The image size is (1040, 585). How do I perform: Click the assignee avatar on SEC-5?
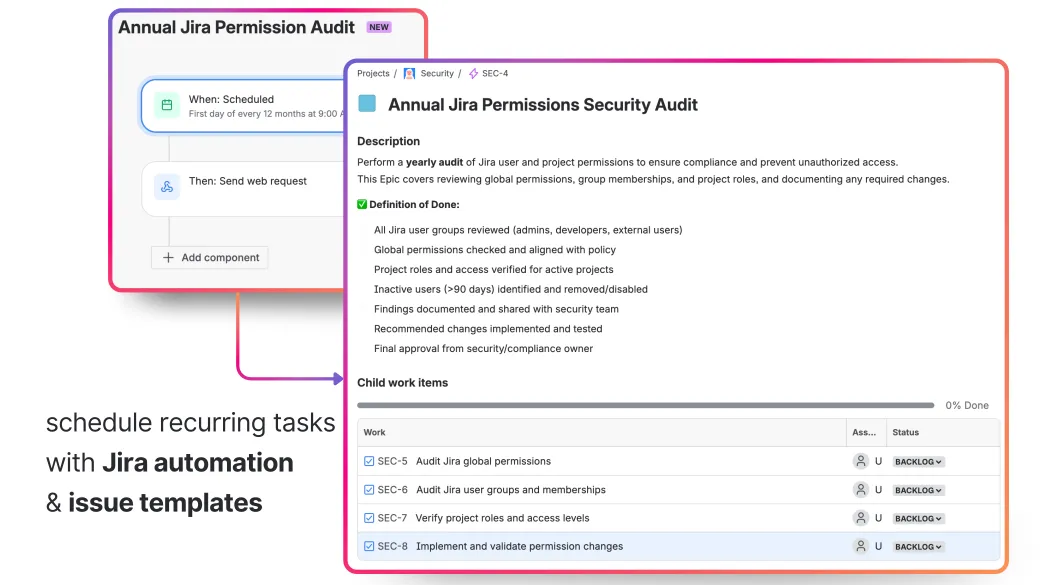click(861, 461)
